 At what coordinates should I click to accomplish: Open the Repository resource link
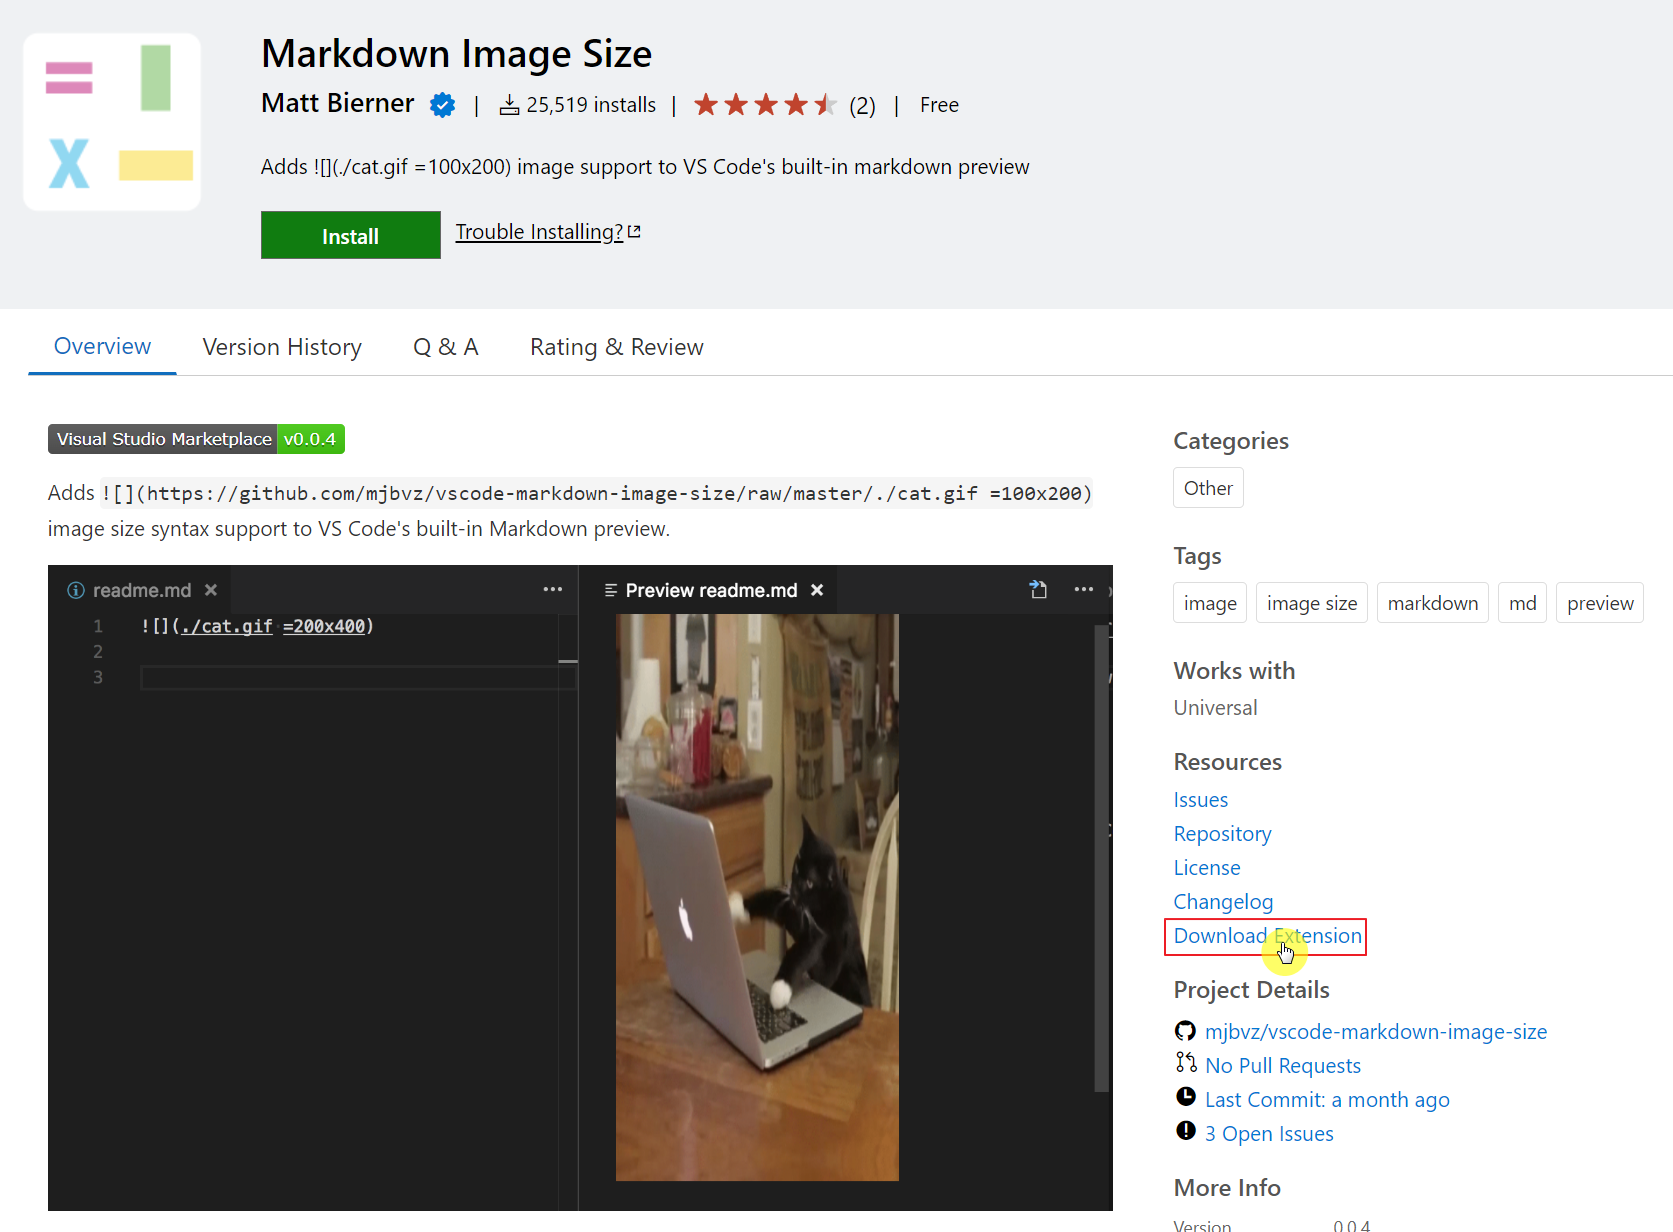1222,833
